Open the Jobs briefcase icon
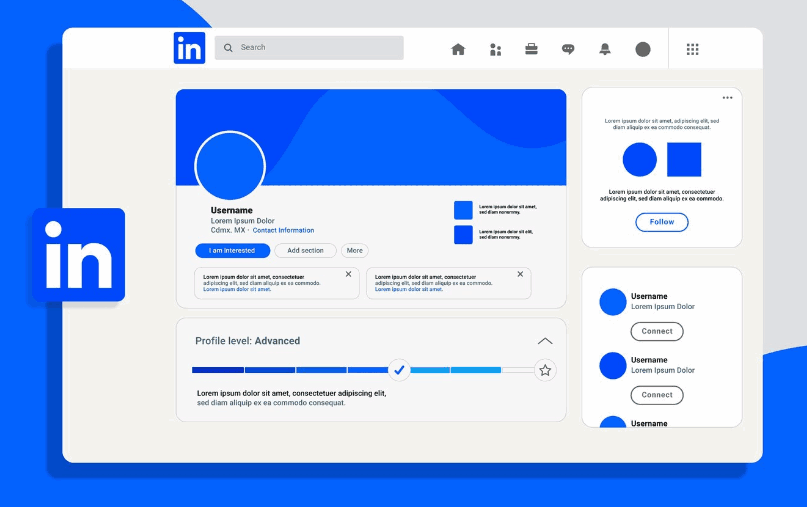This screenshot has width=807, height=507. [x=532, y=49]
